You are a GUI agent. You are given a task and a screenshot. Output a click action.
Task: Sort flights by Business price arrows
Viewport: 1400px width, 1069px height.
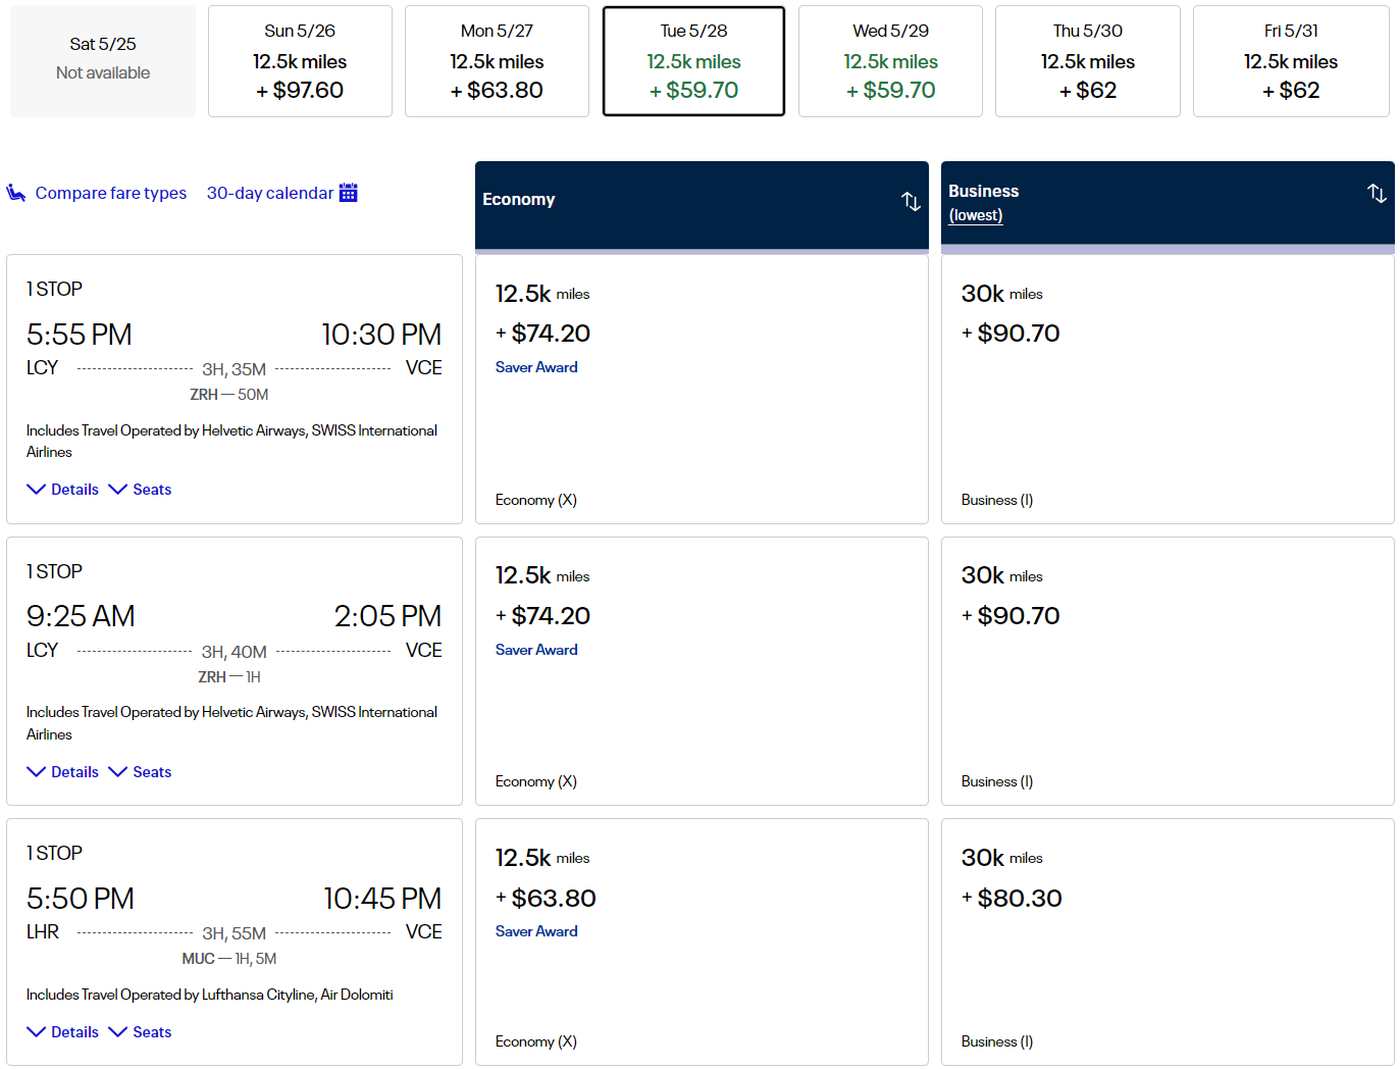point(1376,194)
